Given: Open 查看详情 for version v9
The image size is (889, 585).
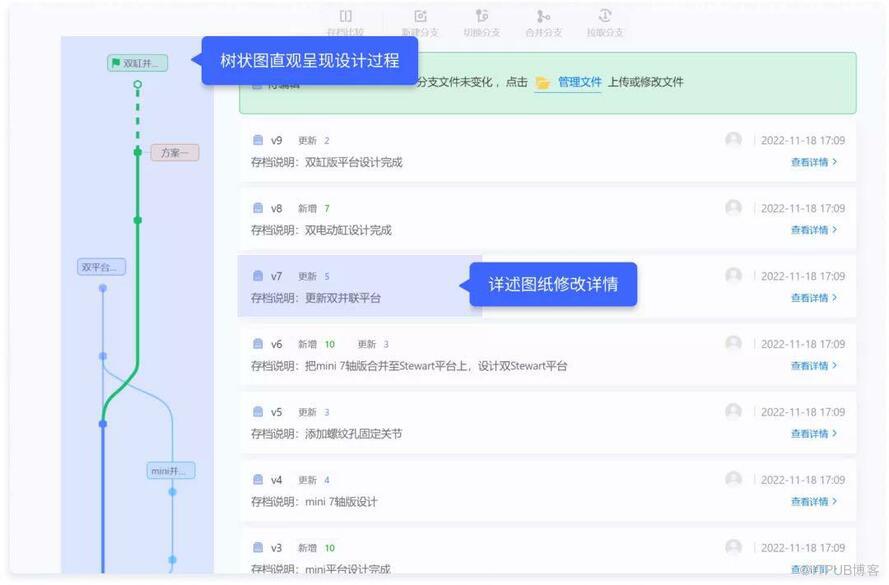Looking at the screenshot, I should 813,162.
